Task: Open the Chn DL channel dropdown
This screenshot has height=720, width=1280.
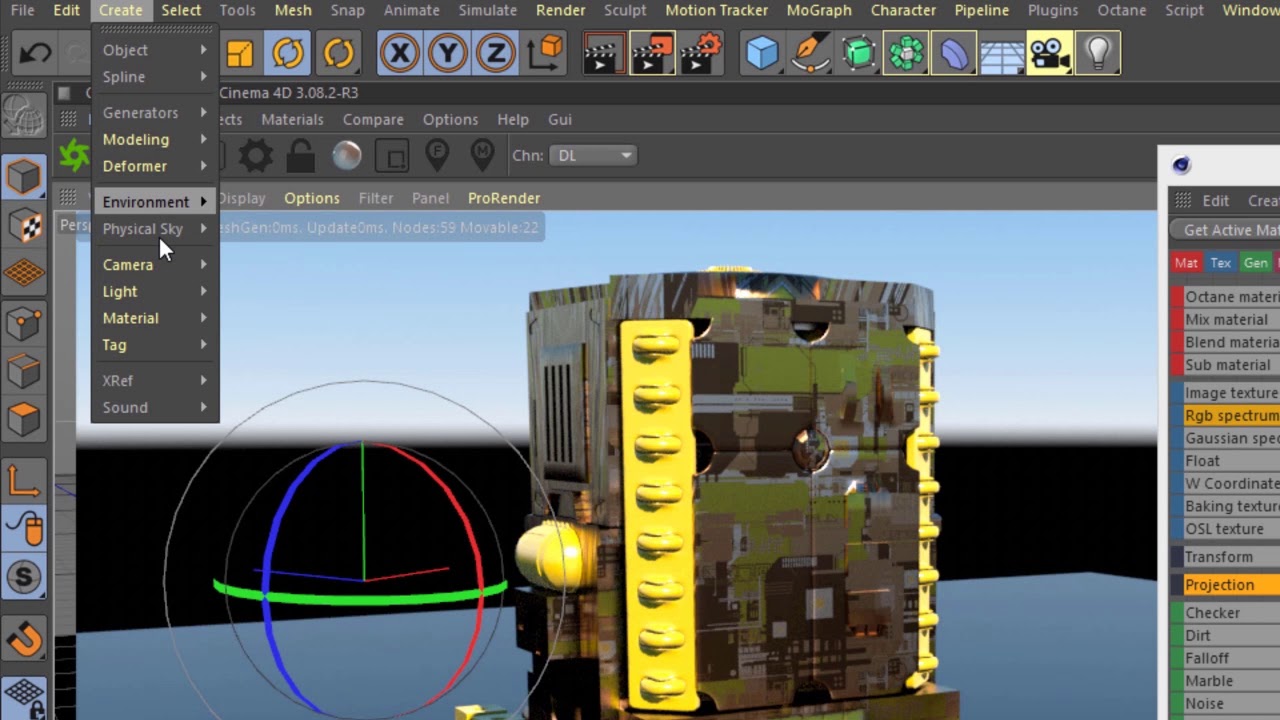Action: pos(594,156)
